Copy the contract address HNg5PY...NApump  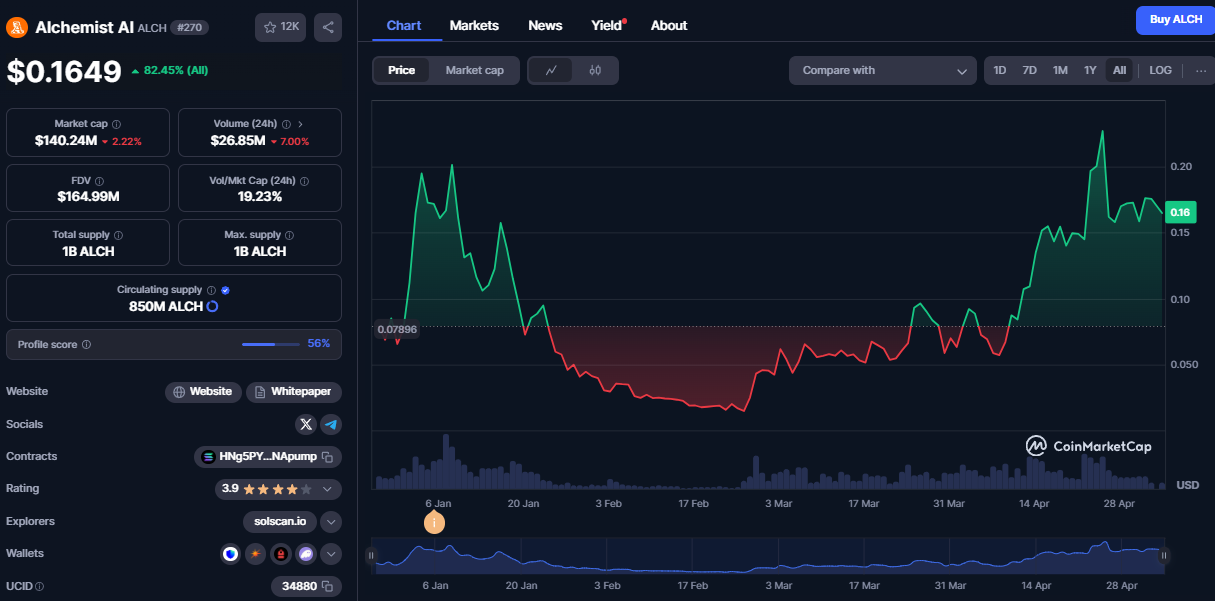click(x=327, y=457)
